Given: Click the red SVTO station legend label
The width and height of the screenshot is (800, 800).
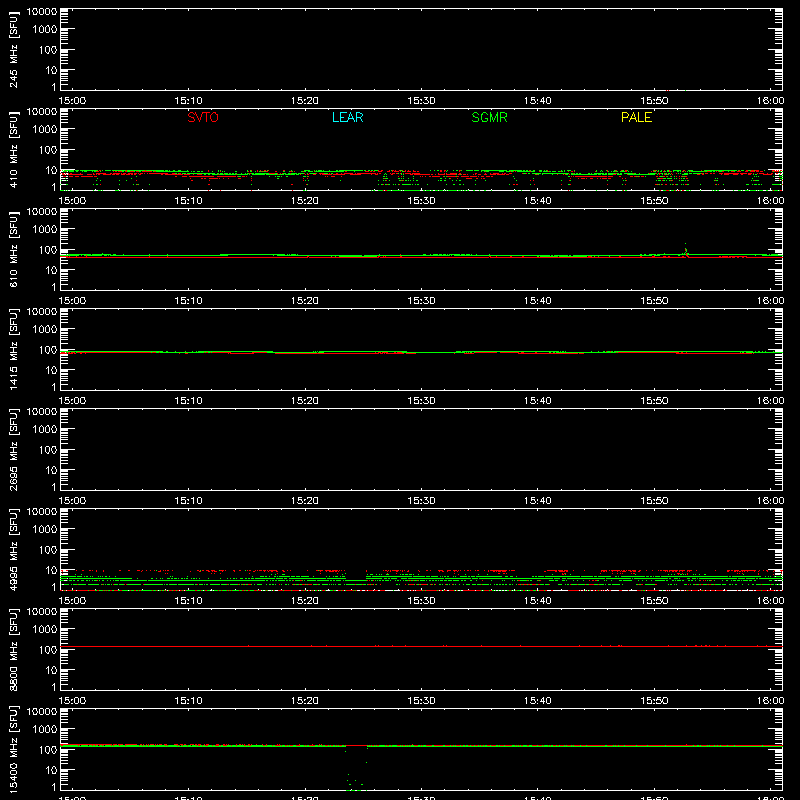Looking at the screenshot, I should (203, 117).
